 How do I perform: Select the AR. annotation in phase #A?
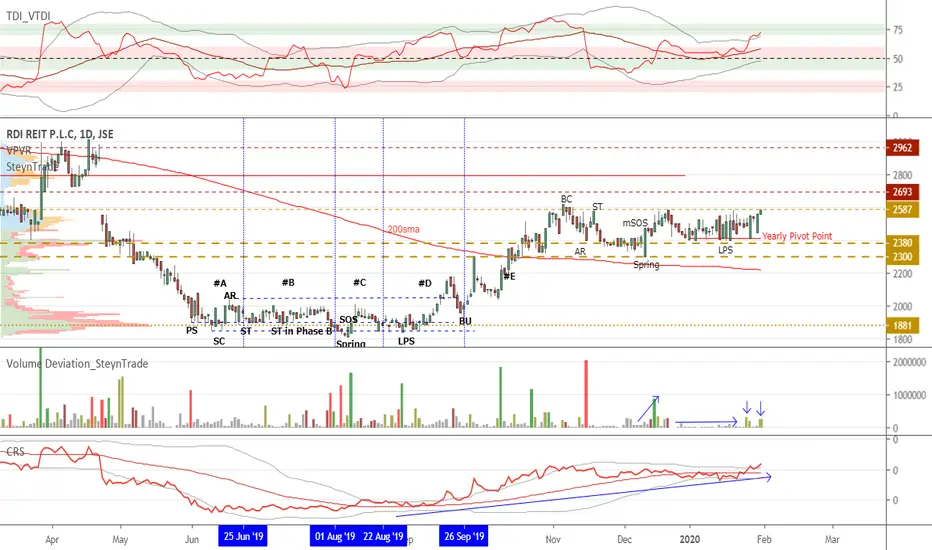(x=231, y=296)
